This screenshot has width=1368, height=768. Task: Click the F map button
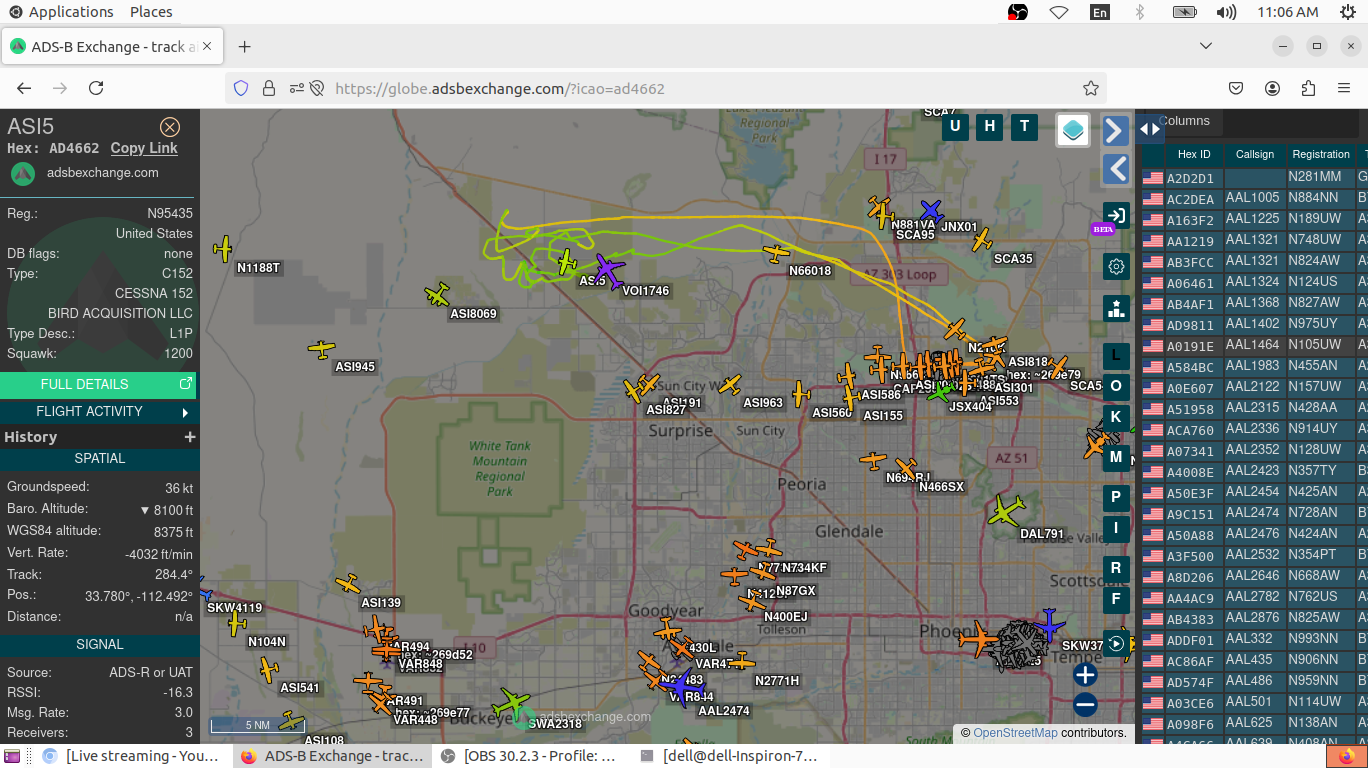point(1116,599)
